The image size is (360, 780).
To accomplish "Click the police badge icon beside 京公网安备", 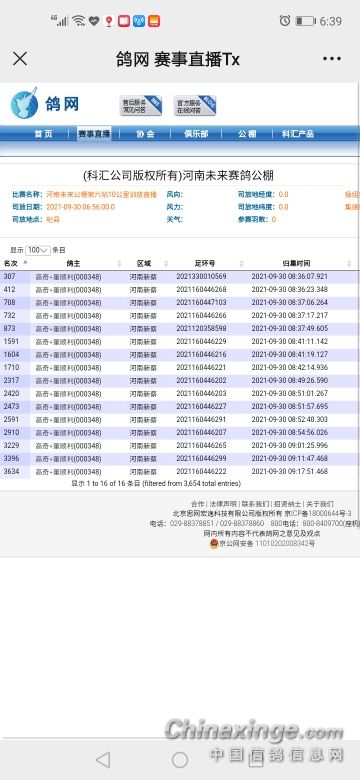I will click(x=214, y=544).
